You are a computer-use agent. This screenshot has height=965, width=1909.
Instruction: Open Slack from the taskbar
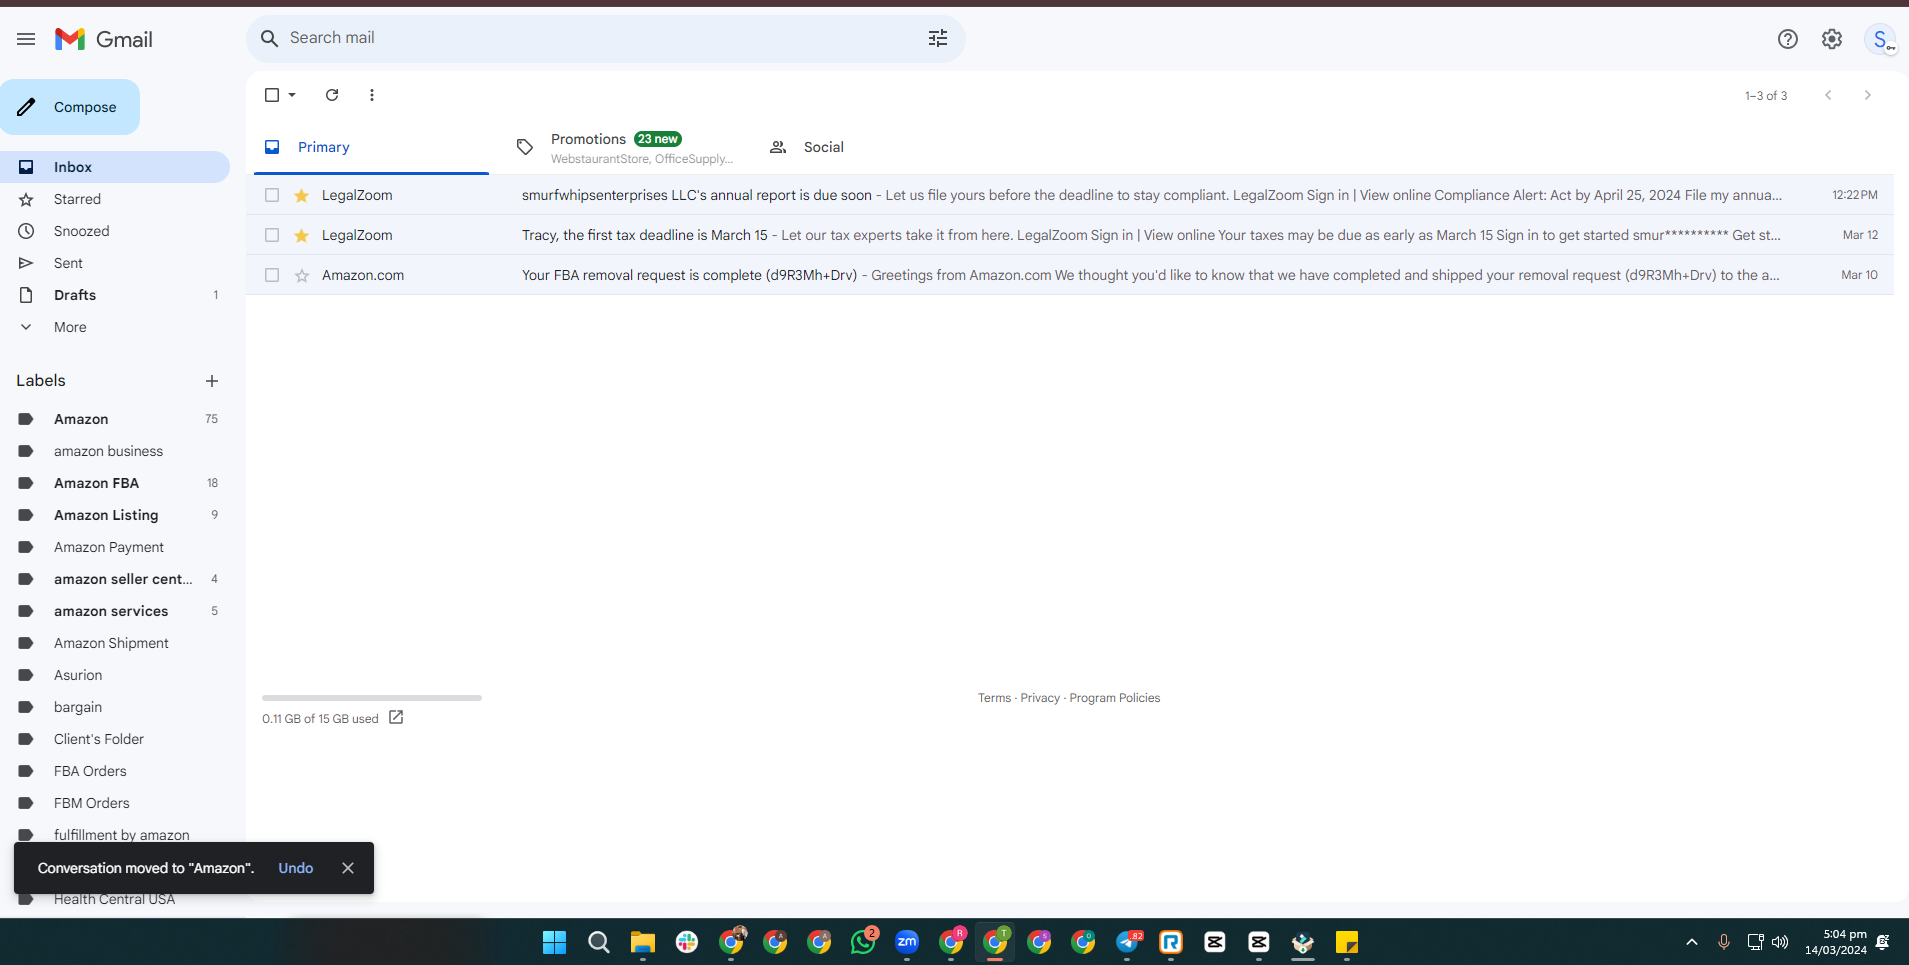click(x=686, y=942)
